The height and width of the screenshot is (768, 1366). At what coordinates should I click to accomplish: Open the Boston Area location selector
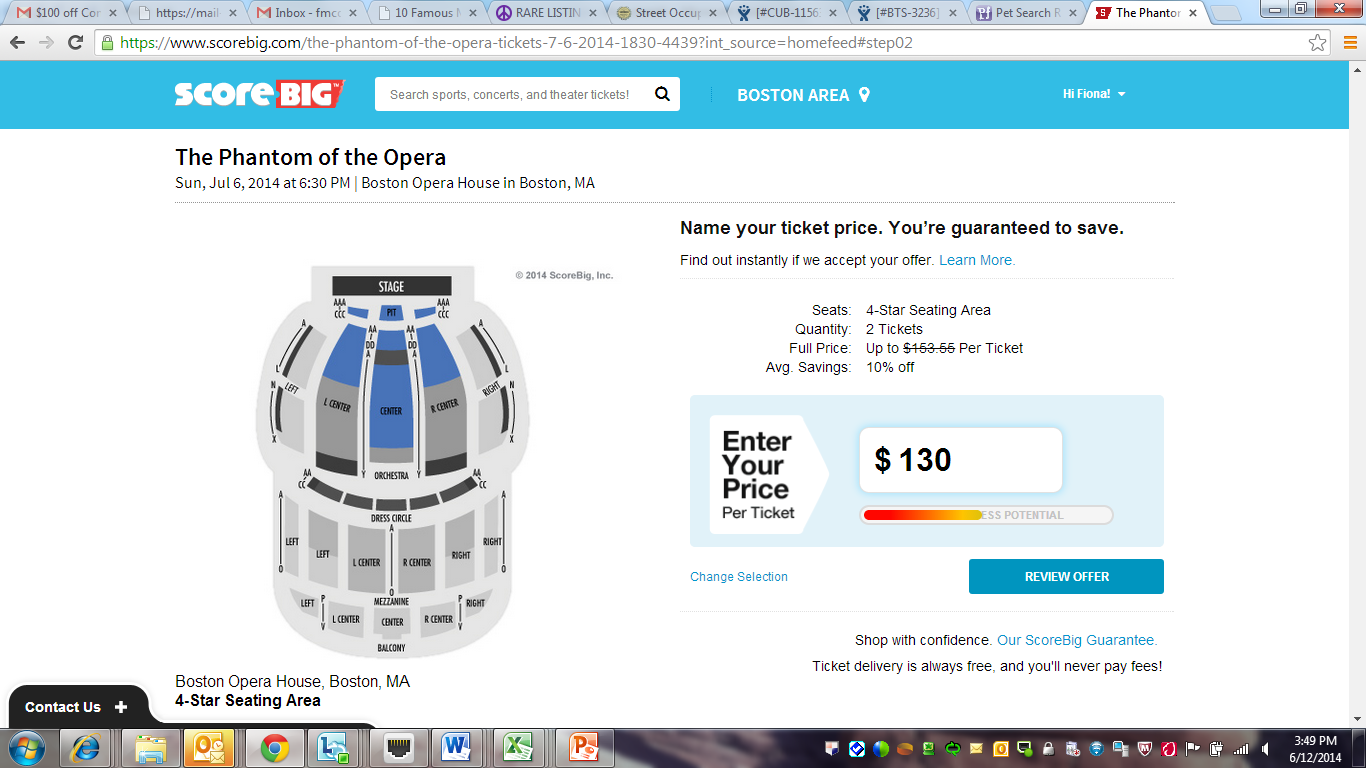pyautogui.click(x=803, y=95)
